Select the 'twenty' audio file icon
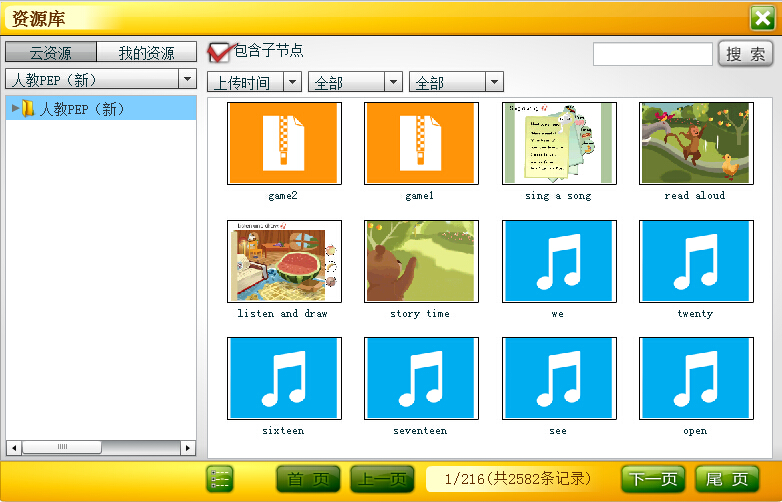 point(696,261)
